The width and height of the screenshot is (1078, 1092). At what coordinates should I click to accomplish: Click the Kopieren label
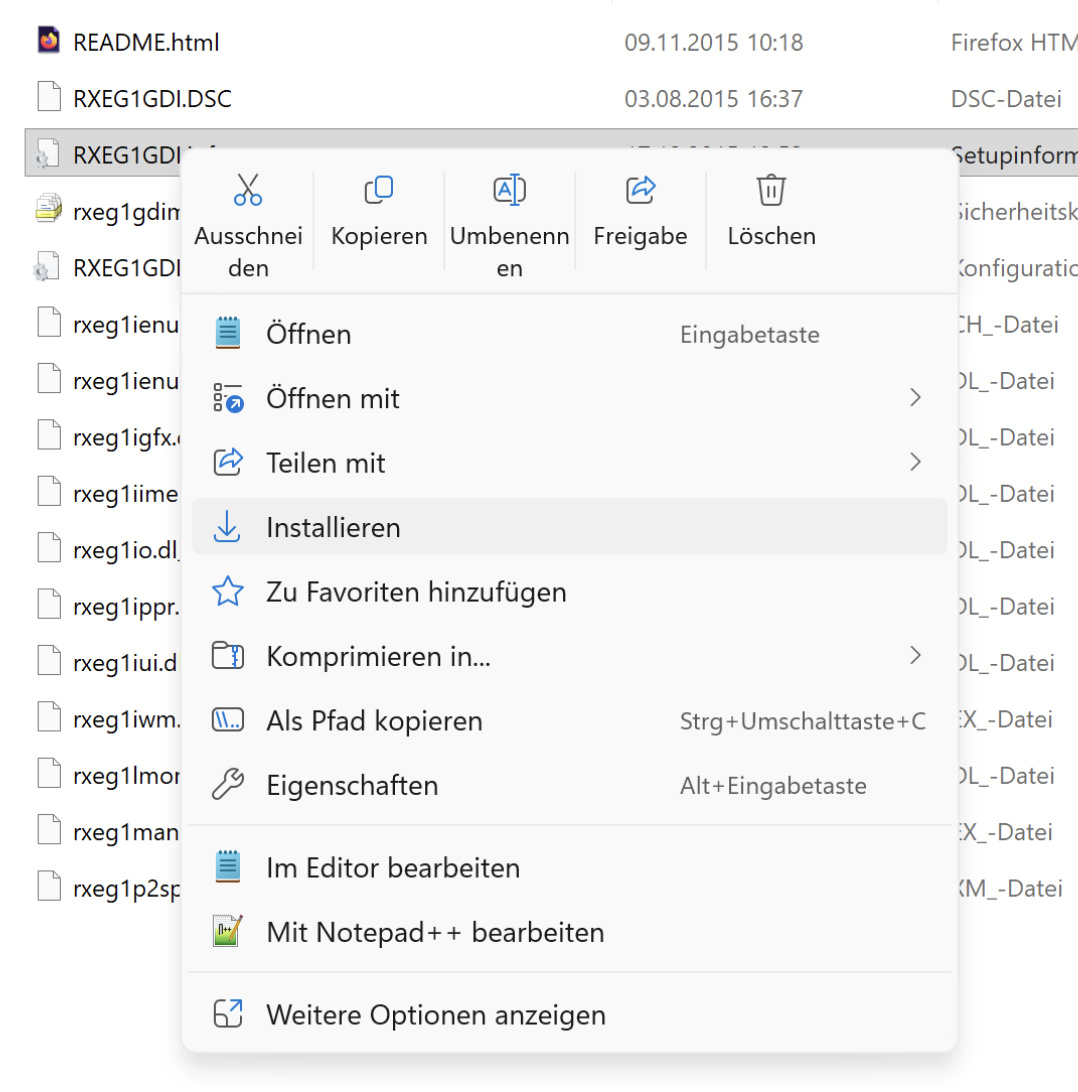pos(379,236)
